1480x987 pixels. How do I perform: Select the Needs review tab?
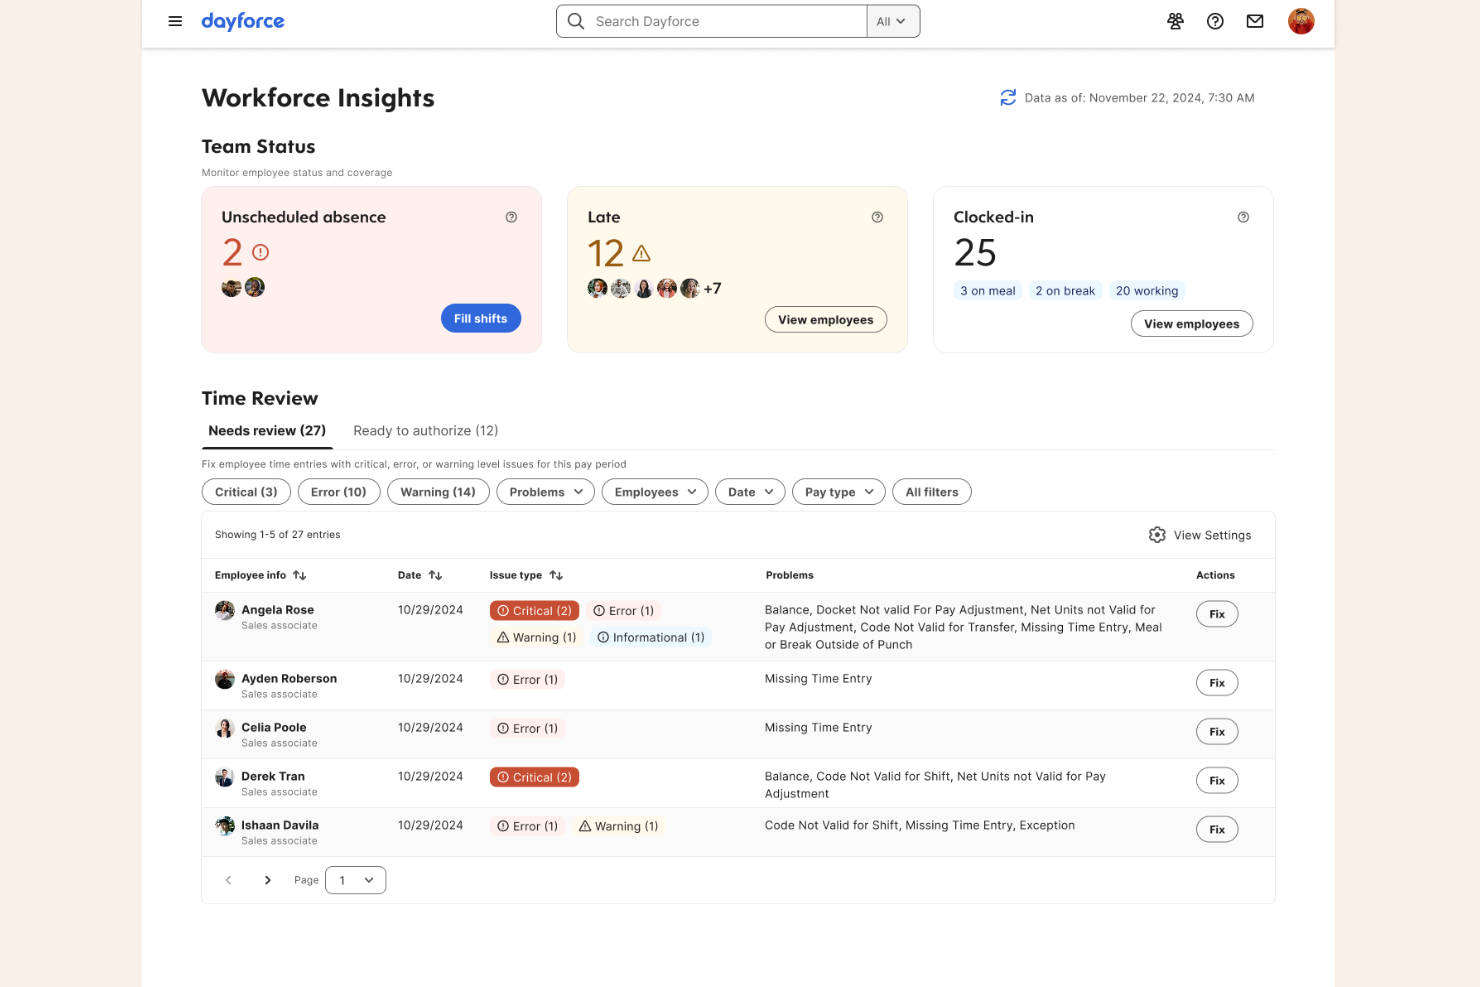click(266, 430)
